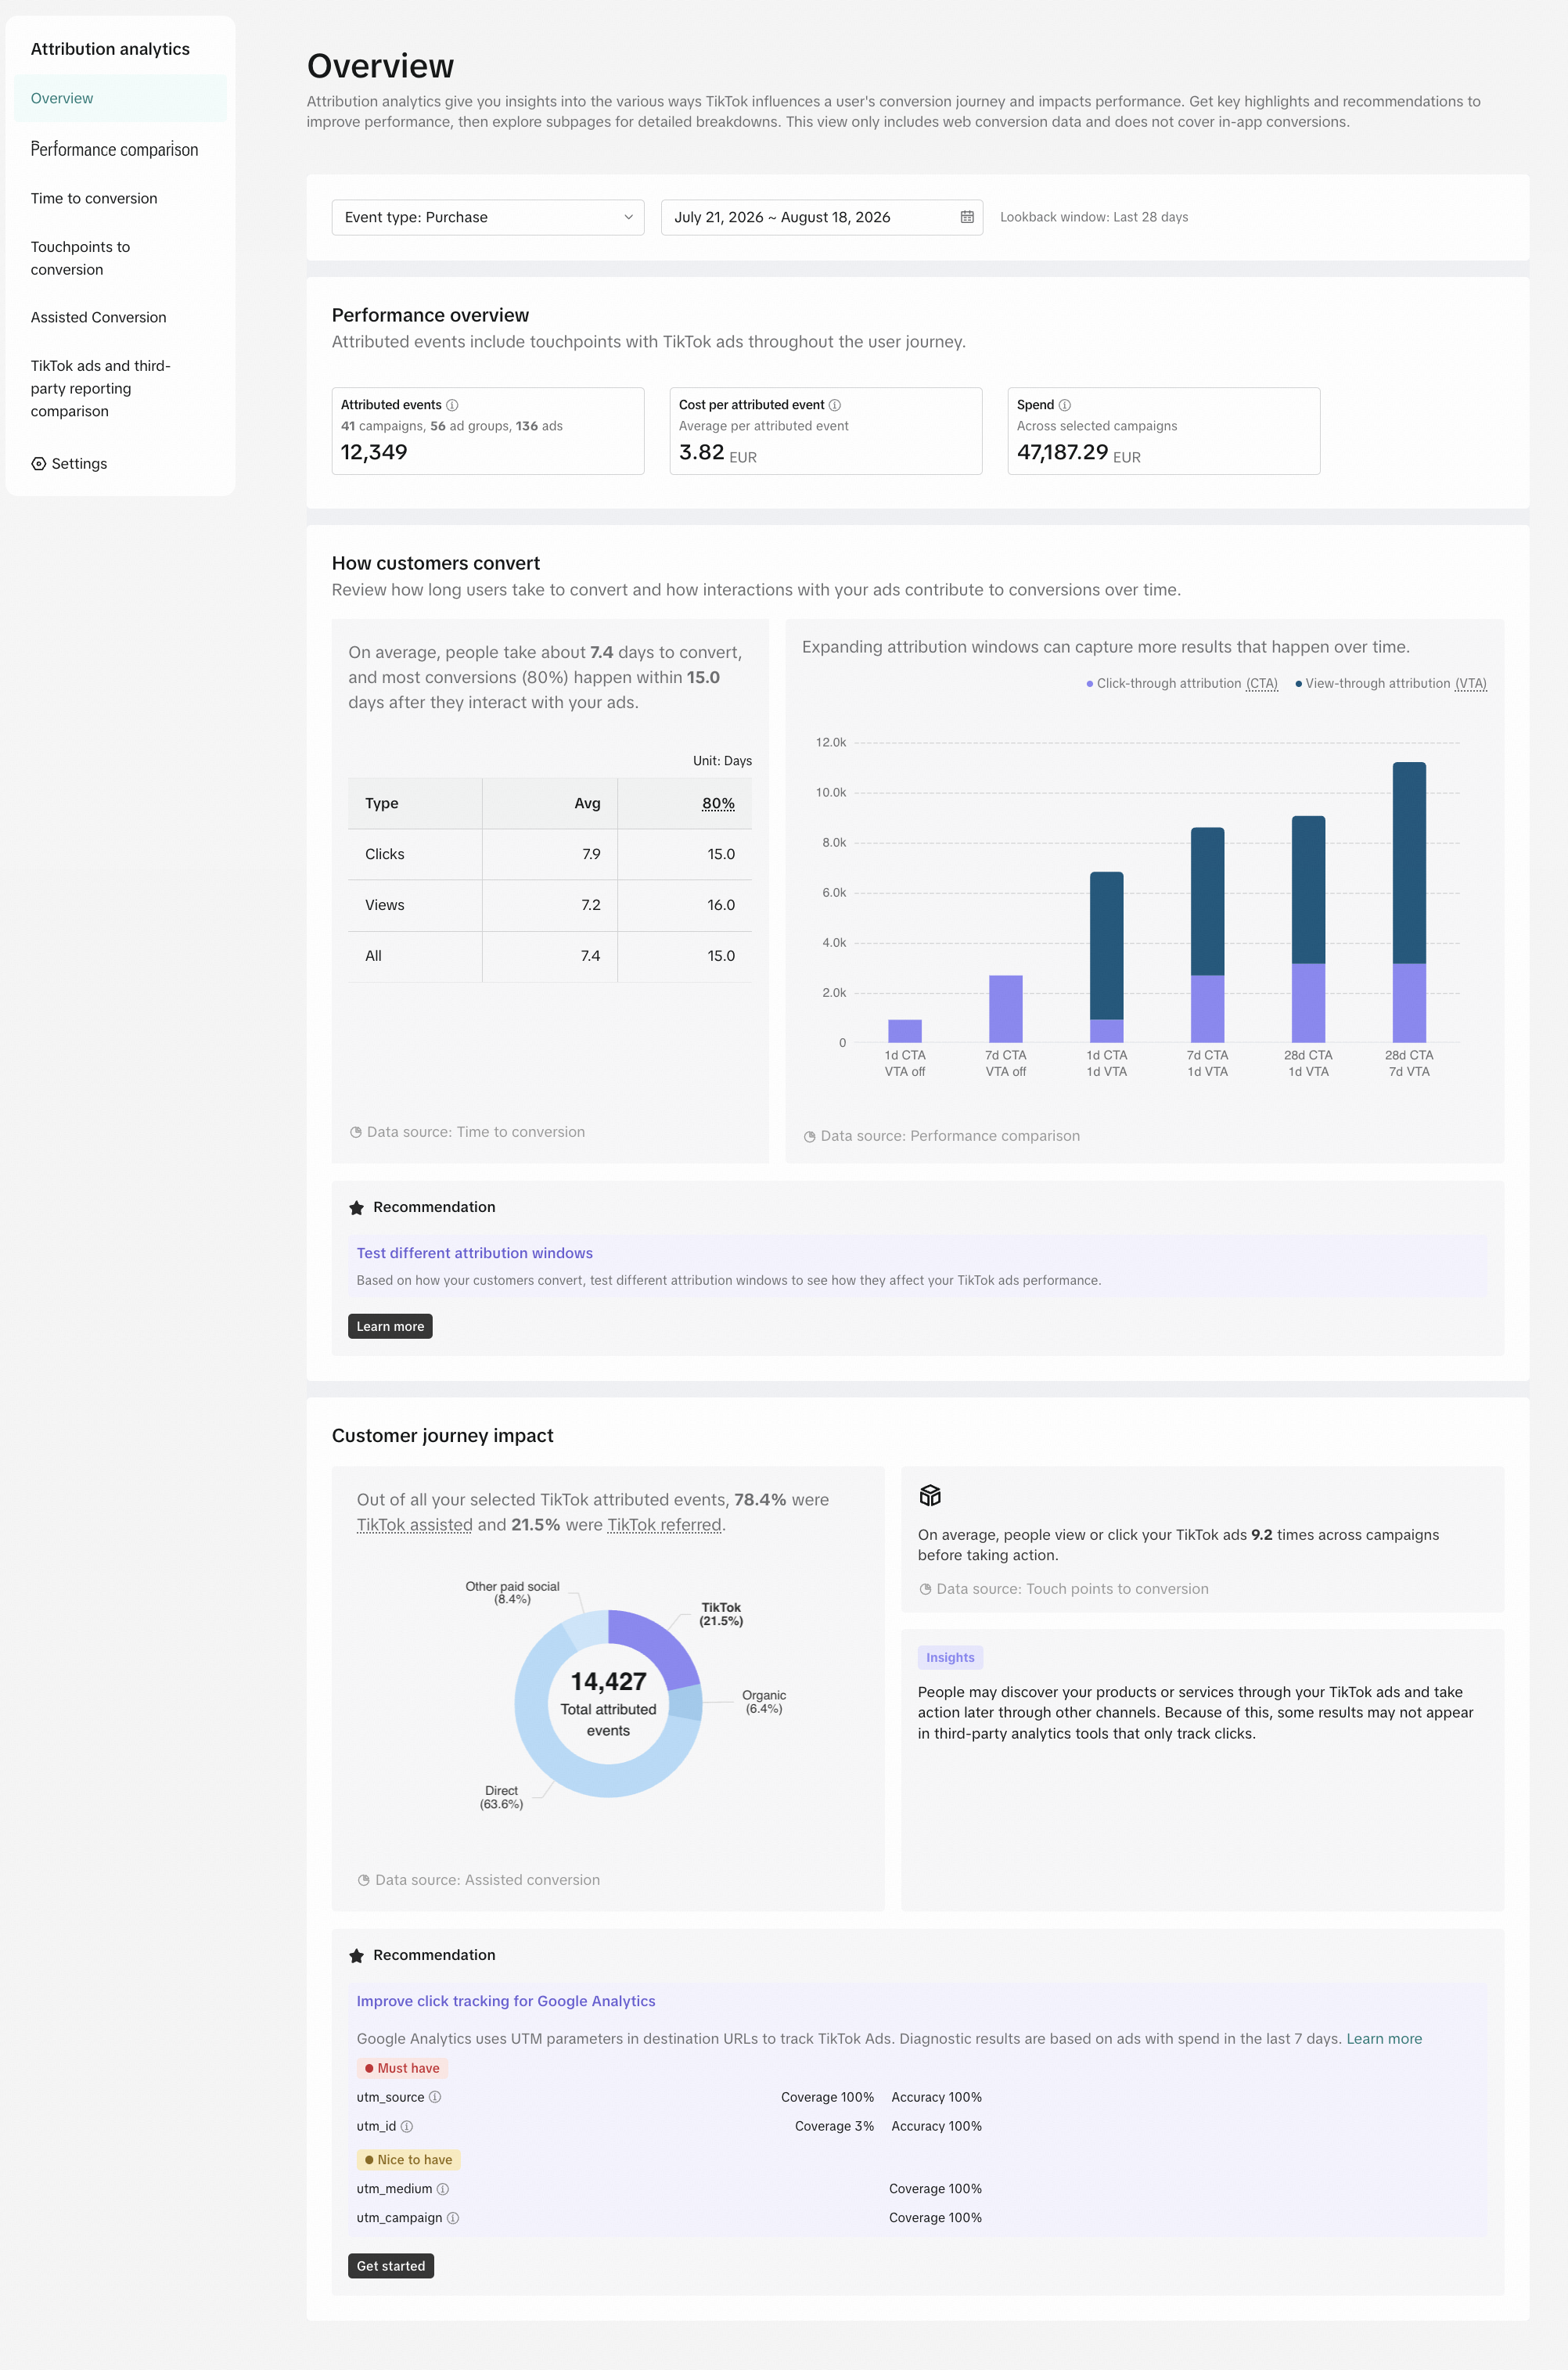
Task: Click the Settings gear icon
Action: click(38, 463)
